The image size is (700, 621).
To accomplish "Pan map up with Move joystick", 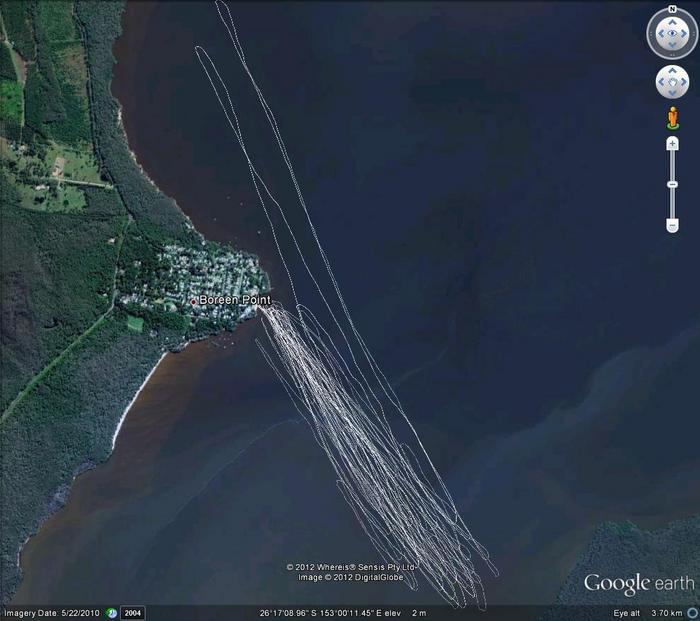I will coord(671,71).
